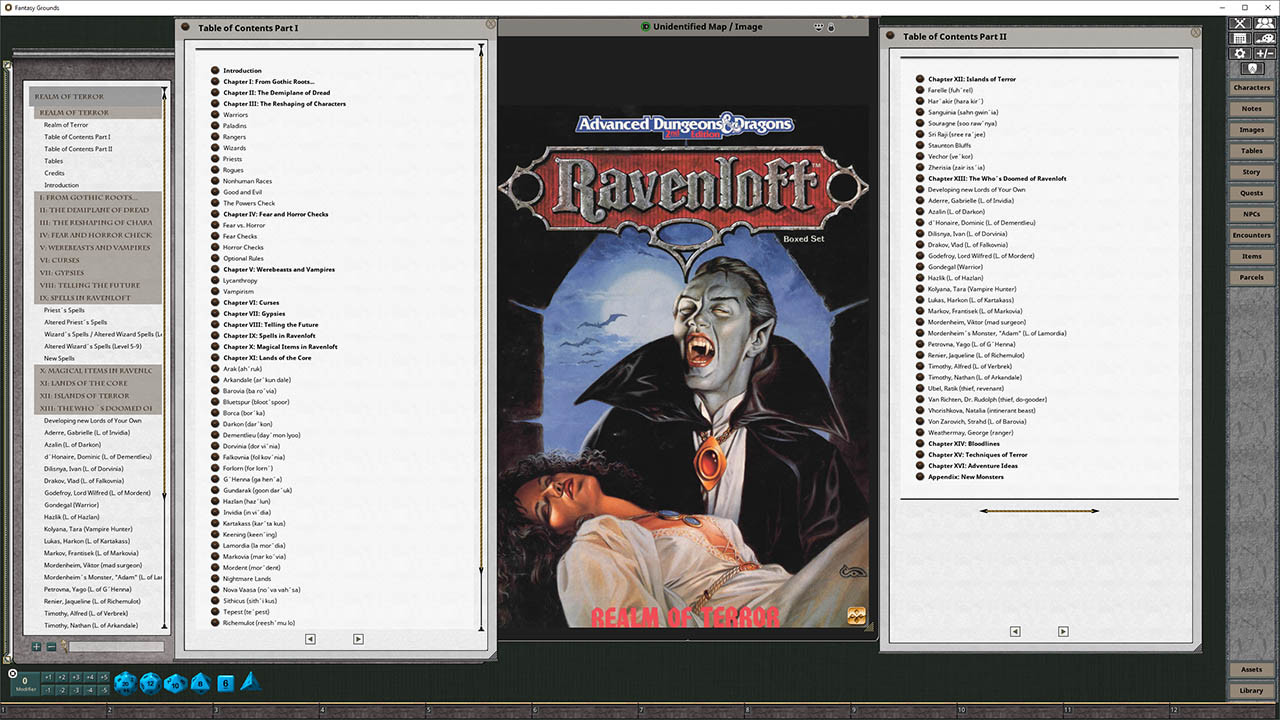The image size is (1280, 720).
Task: Expand tree with the plus button
Action: click(x=37, y=647)
